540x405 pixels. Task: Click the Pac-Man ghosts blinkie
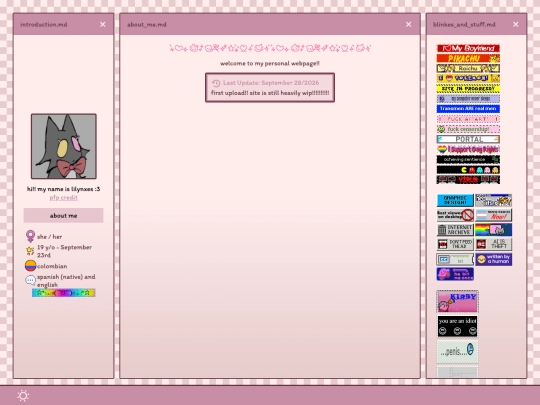[468, 169]
